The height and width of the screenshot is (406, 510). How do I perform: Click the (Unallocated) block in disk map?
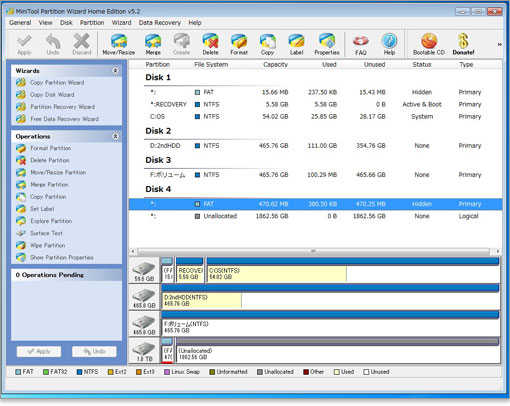338,351
